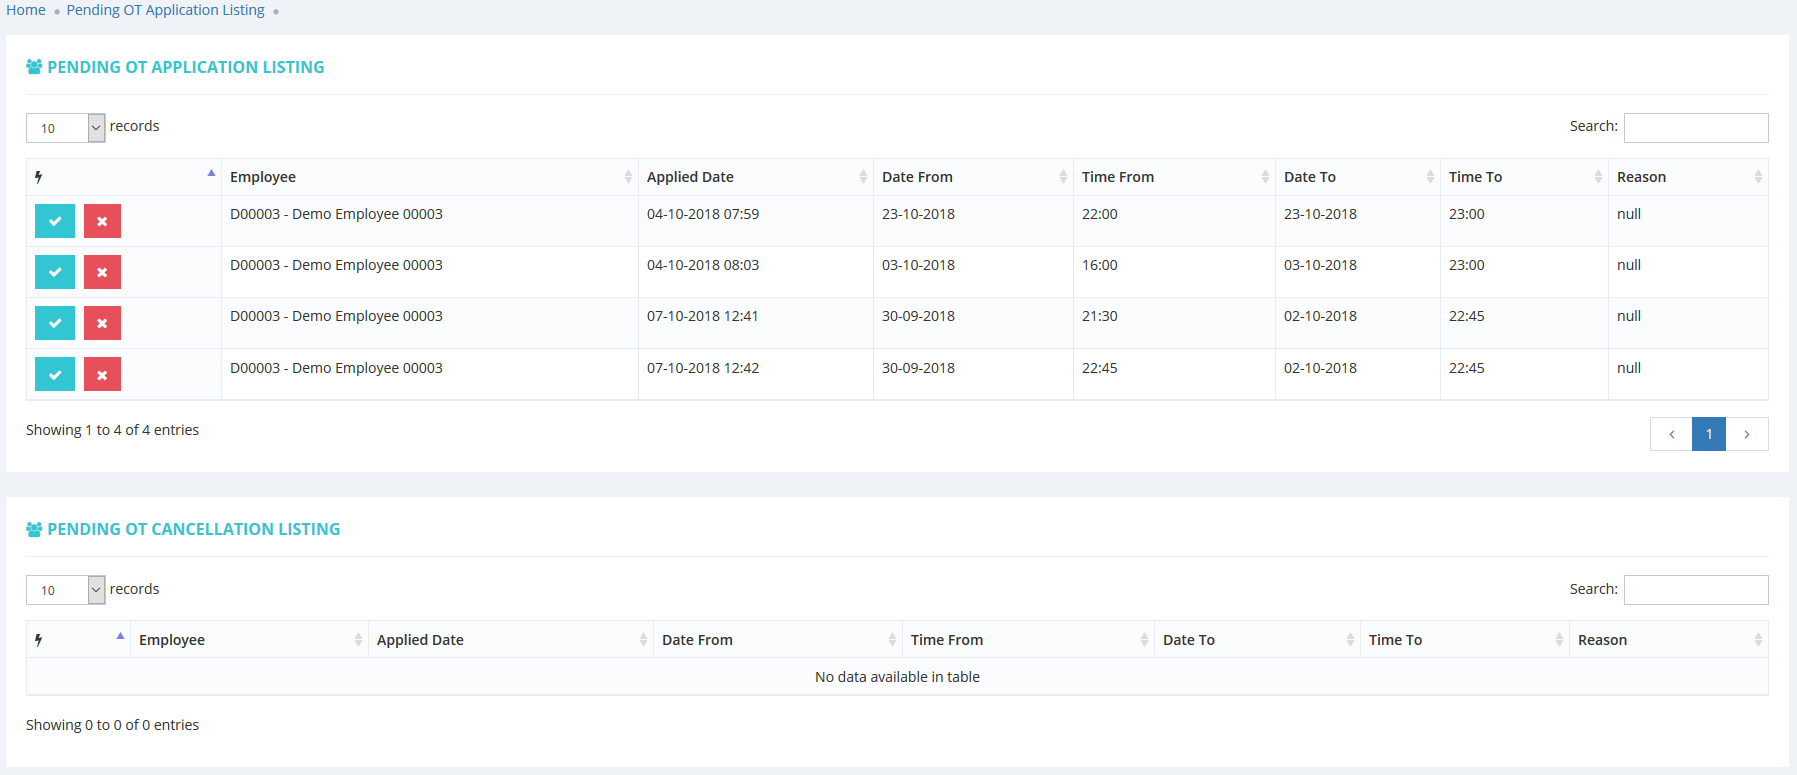Open Pending OT Application Listing breadcrumb
Viewport: 1797px width, 775px height.
(x=166, y=10)
